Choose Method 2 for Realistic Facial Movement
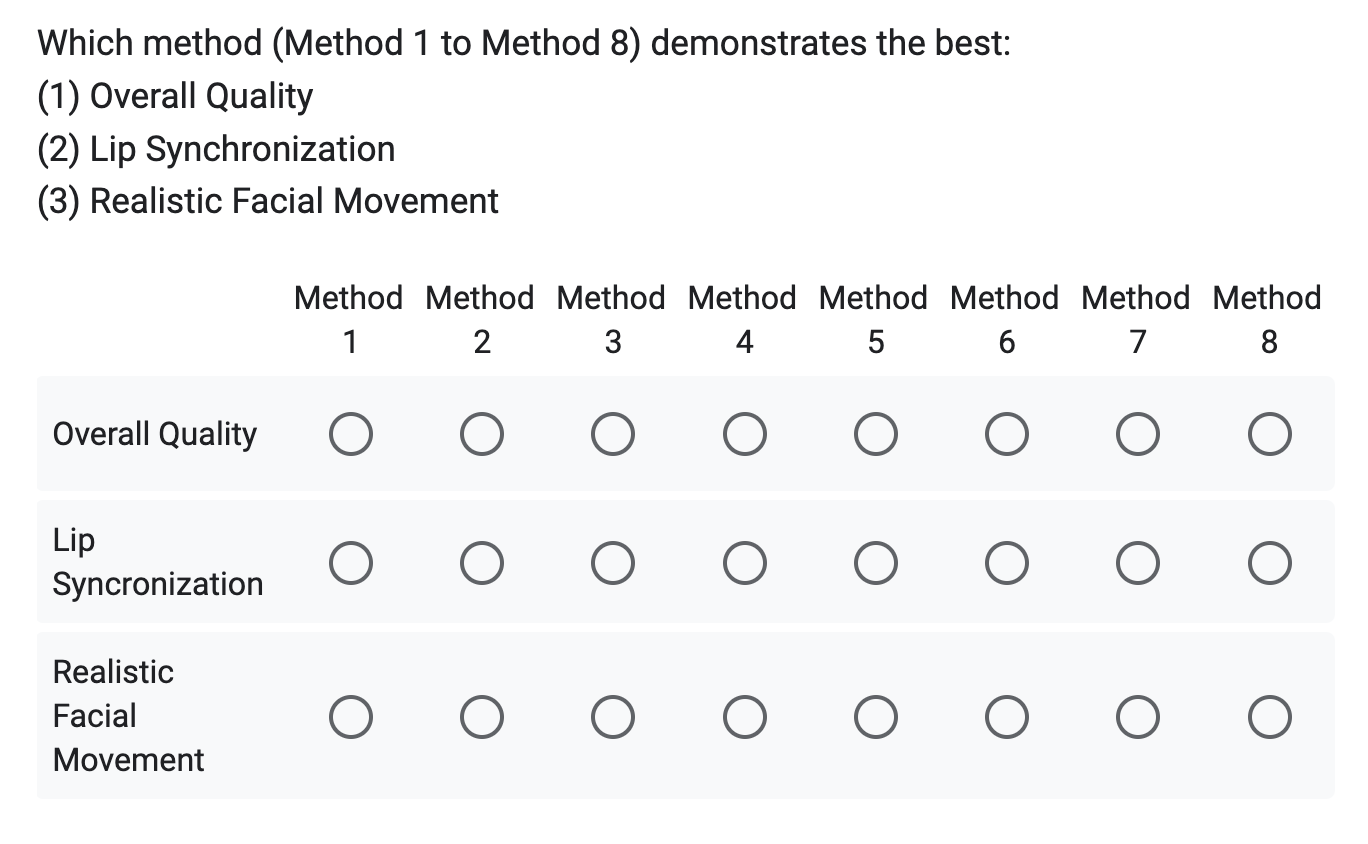The height and width of the screenshot is (844, 1368). 481,717
